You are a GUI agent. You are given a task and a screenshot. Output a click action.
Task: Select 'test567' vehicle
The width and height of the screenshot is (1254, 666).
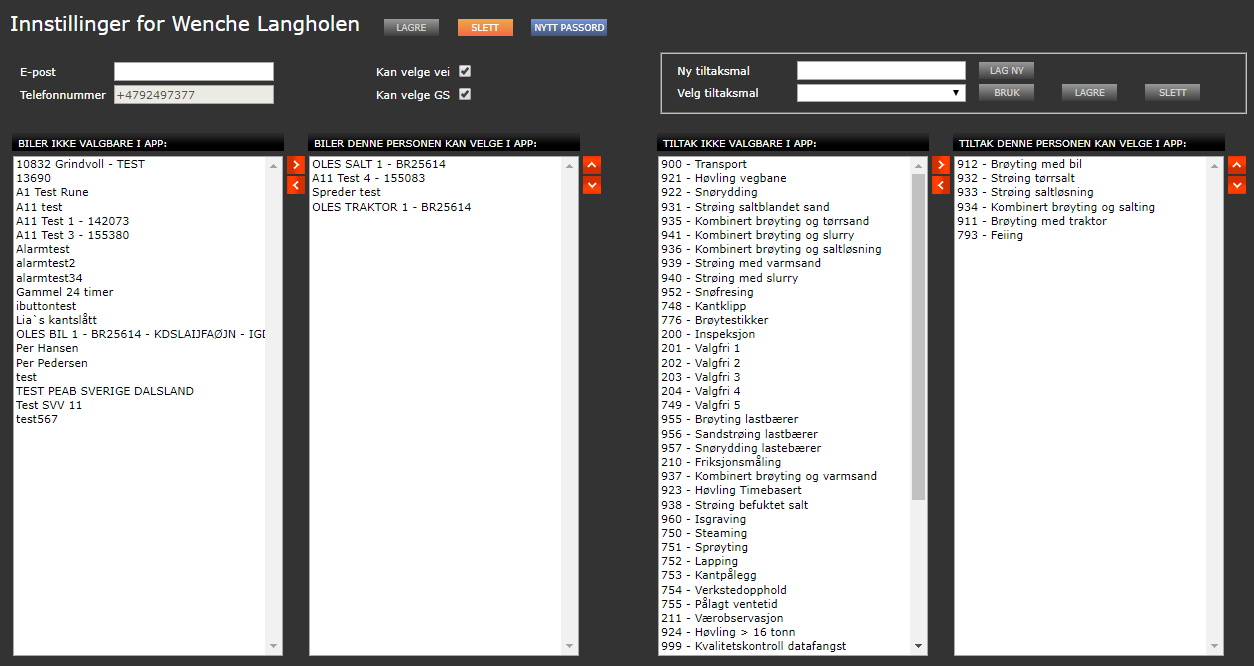[x=140, y=419]
